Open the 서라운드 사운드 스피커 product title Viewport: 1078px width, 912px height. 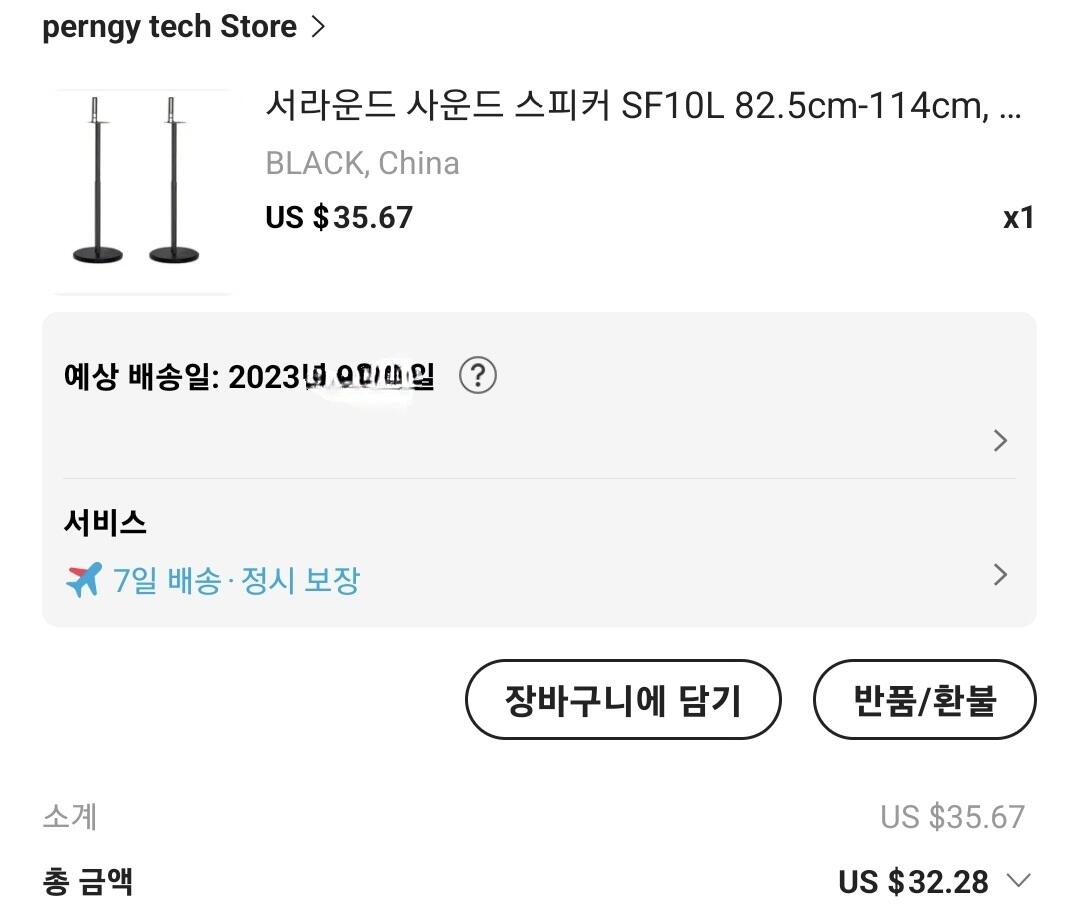(642, 106)
